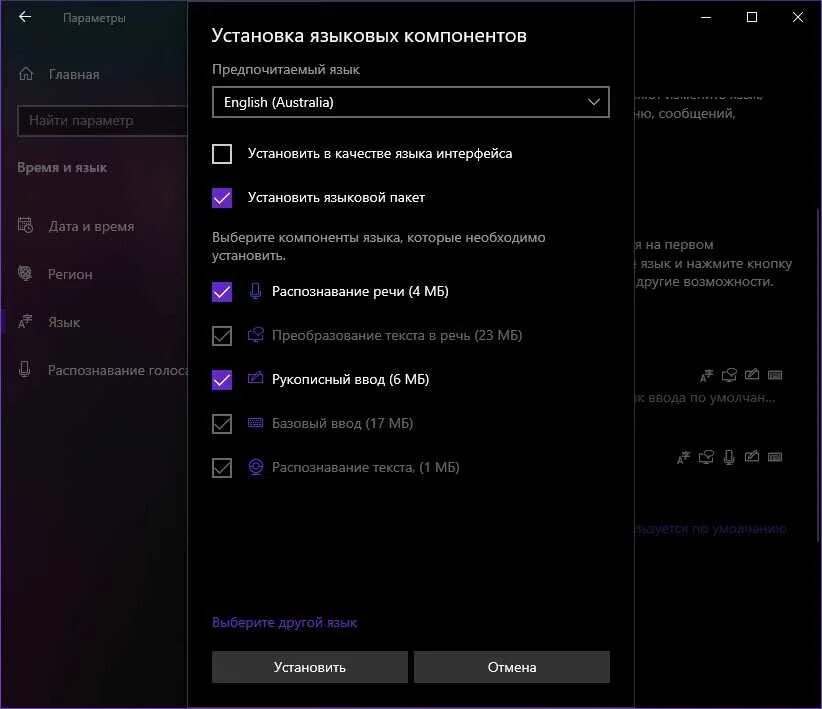
Task: Enable Установить в качестве языка интерфейса checkbox
Action: [222, 154]
